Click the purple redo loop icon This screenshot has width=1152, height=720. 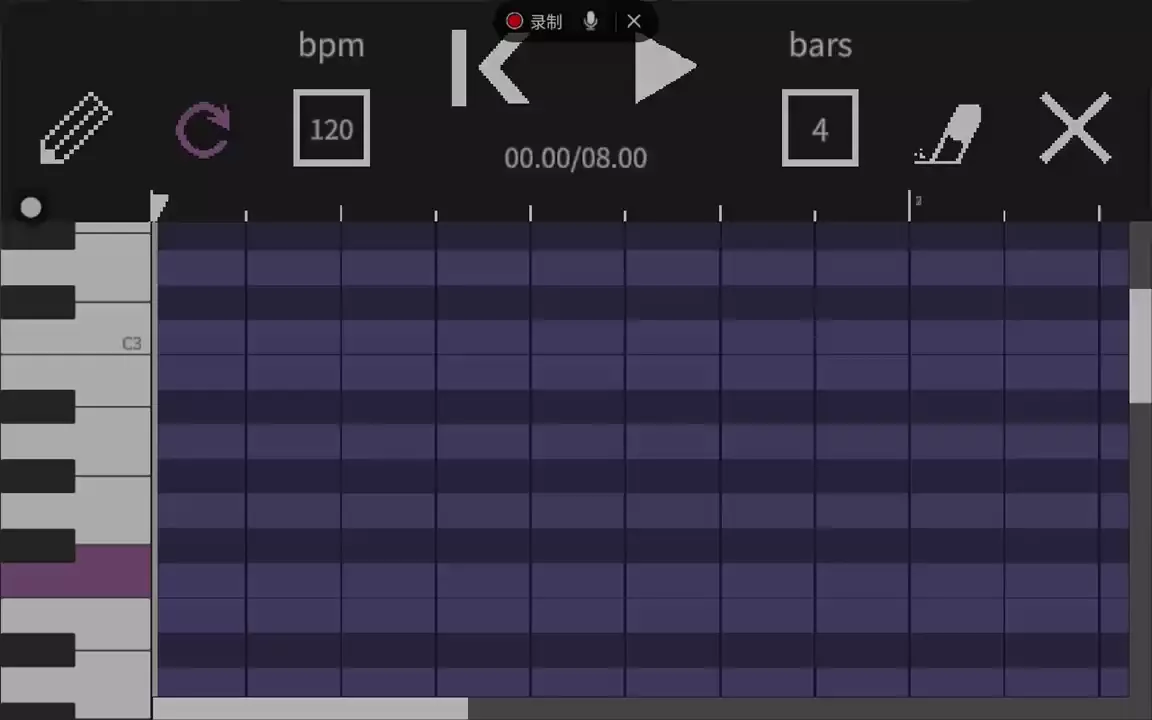[x=203, y=130]
